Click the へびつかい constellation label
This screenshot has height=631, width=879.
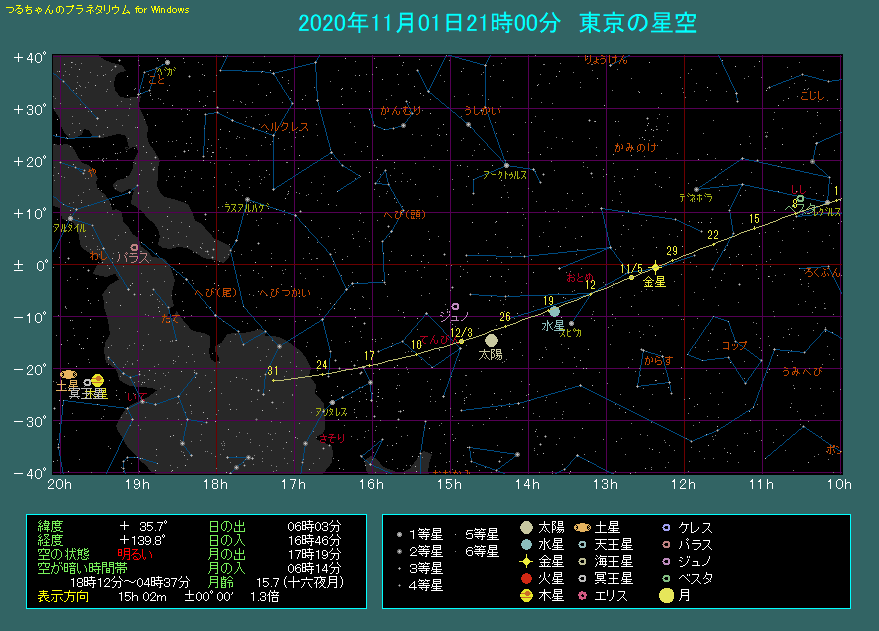[x=283, y=293]
